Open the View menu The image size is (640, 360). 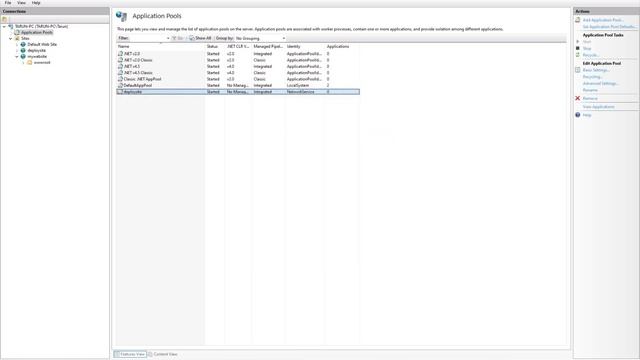coord(21,3)
